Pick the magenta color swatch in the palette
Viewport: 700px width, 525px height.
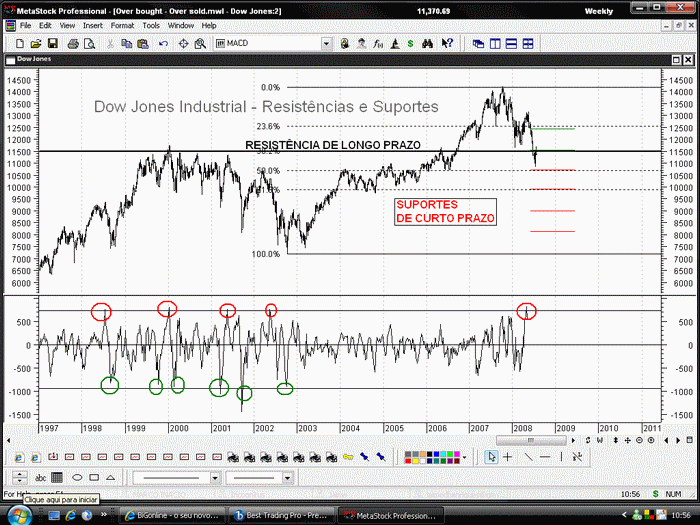457,454
